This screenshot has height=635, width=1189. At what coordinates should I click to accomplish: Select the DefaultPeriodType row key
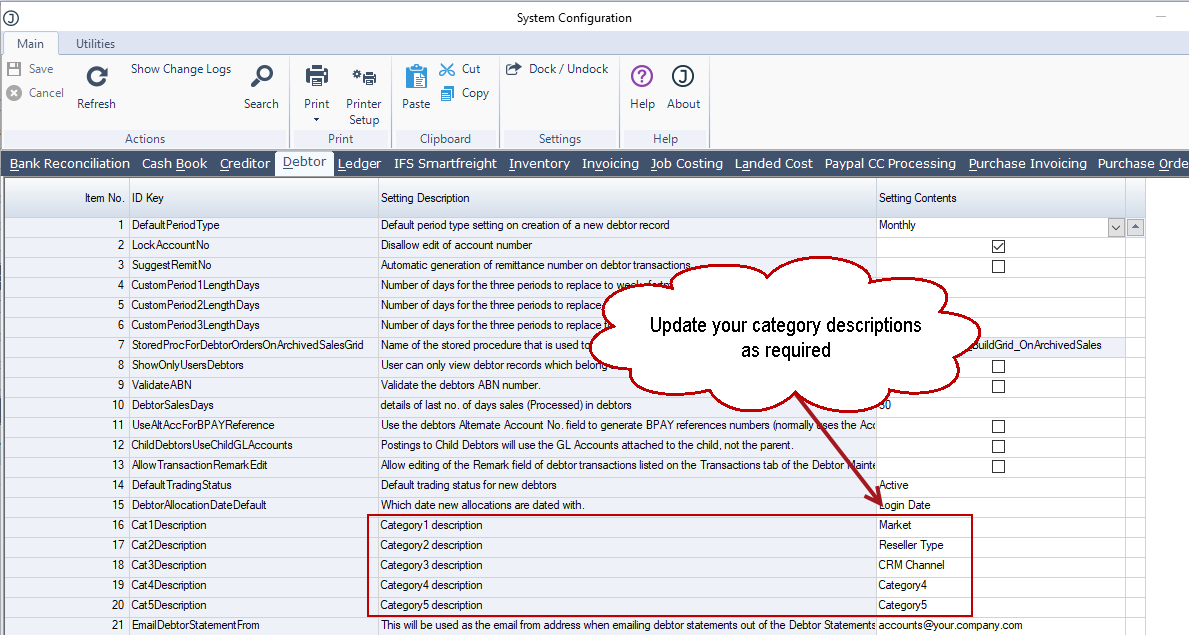click(x=175, y=225)
